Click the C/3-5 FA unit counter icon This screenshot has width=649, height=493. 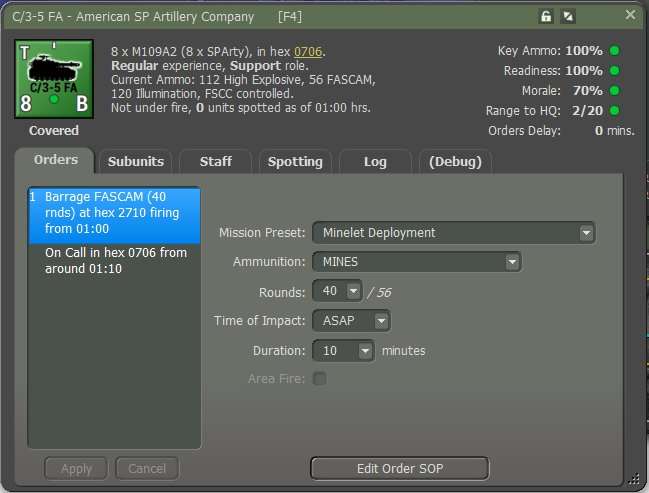(54, 81)
